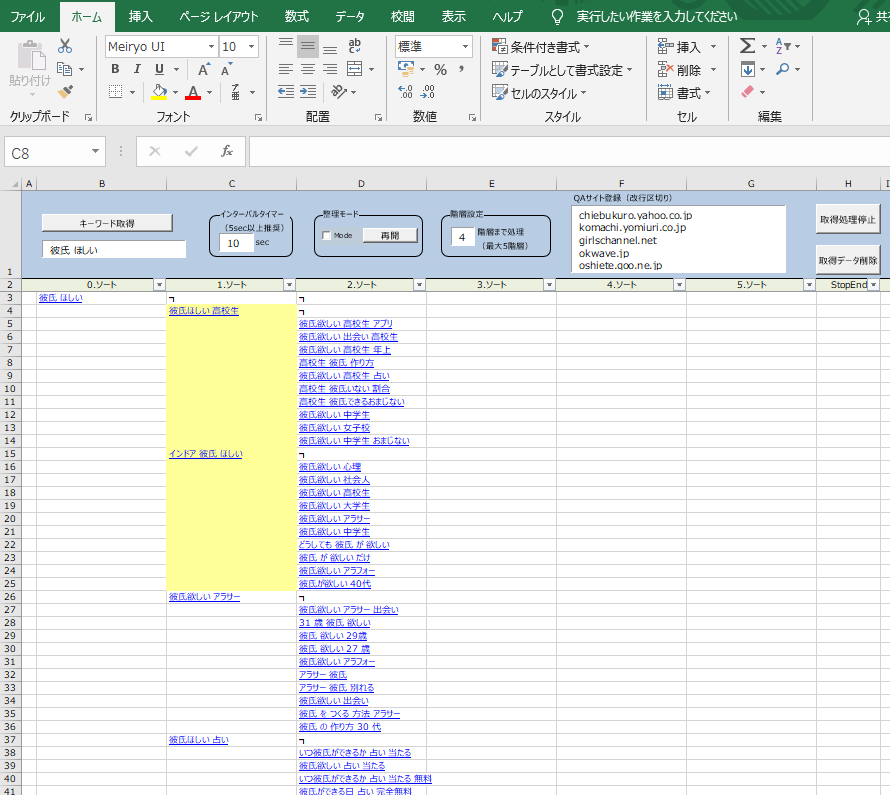Open the font size dropdown
This screenshot has width=890, height=795.
click(251, 47)
